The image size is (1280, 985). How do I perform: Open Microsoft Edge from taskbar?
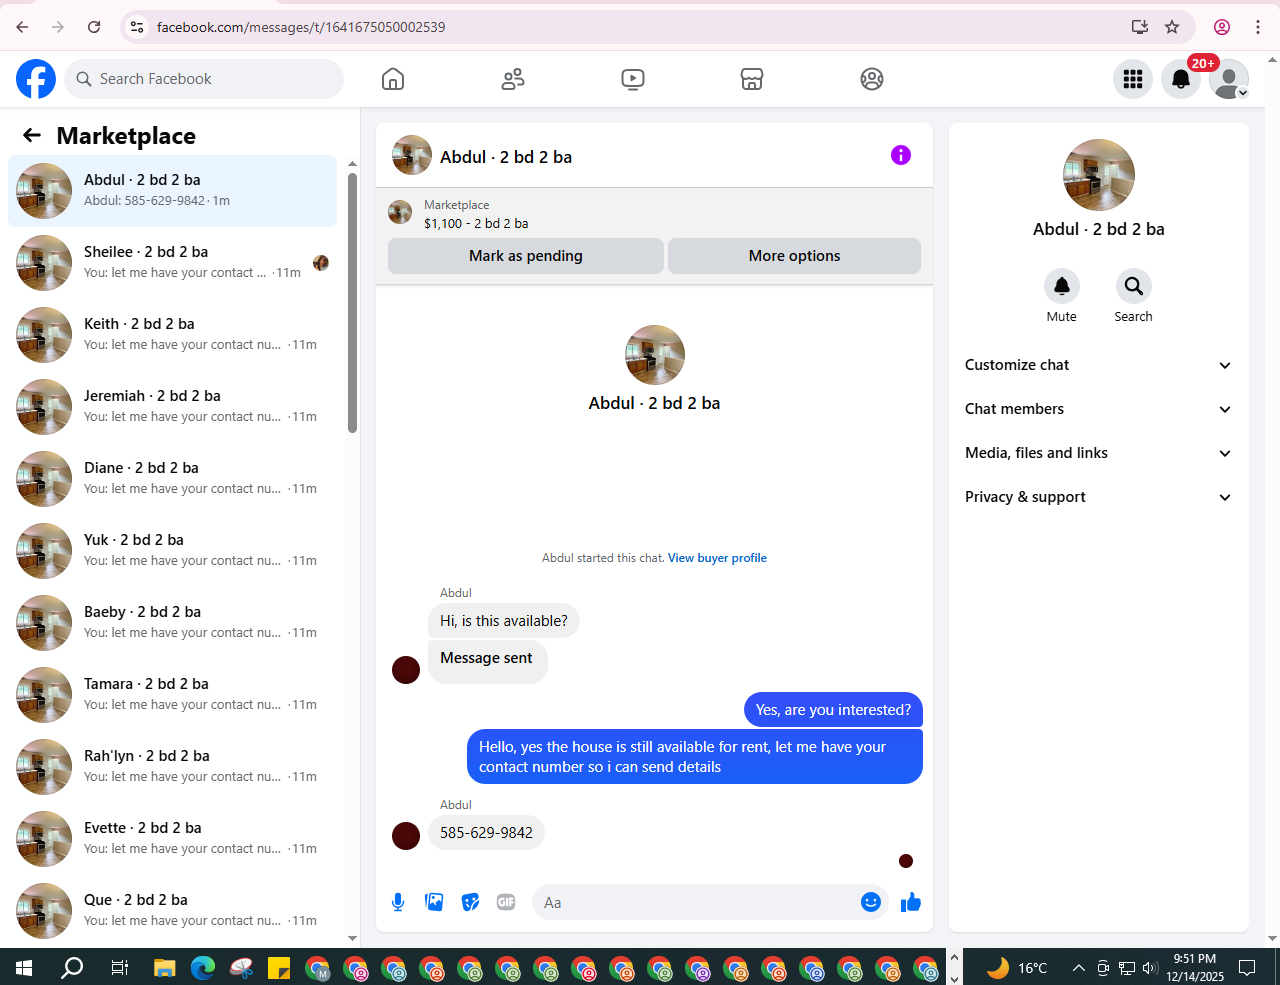click(203, 967)
